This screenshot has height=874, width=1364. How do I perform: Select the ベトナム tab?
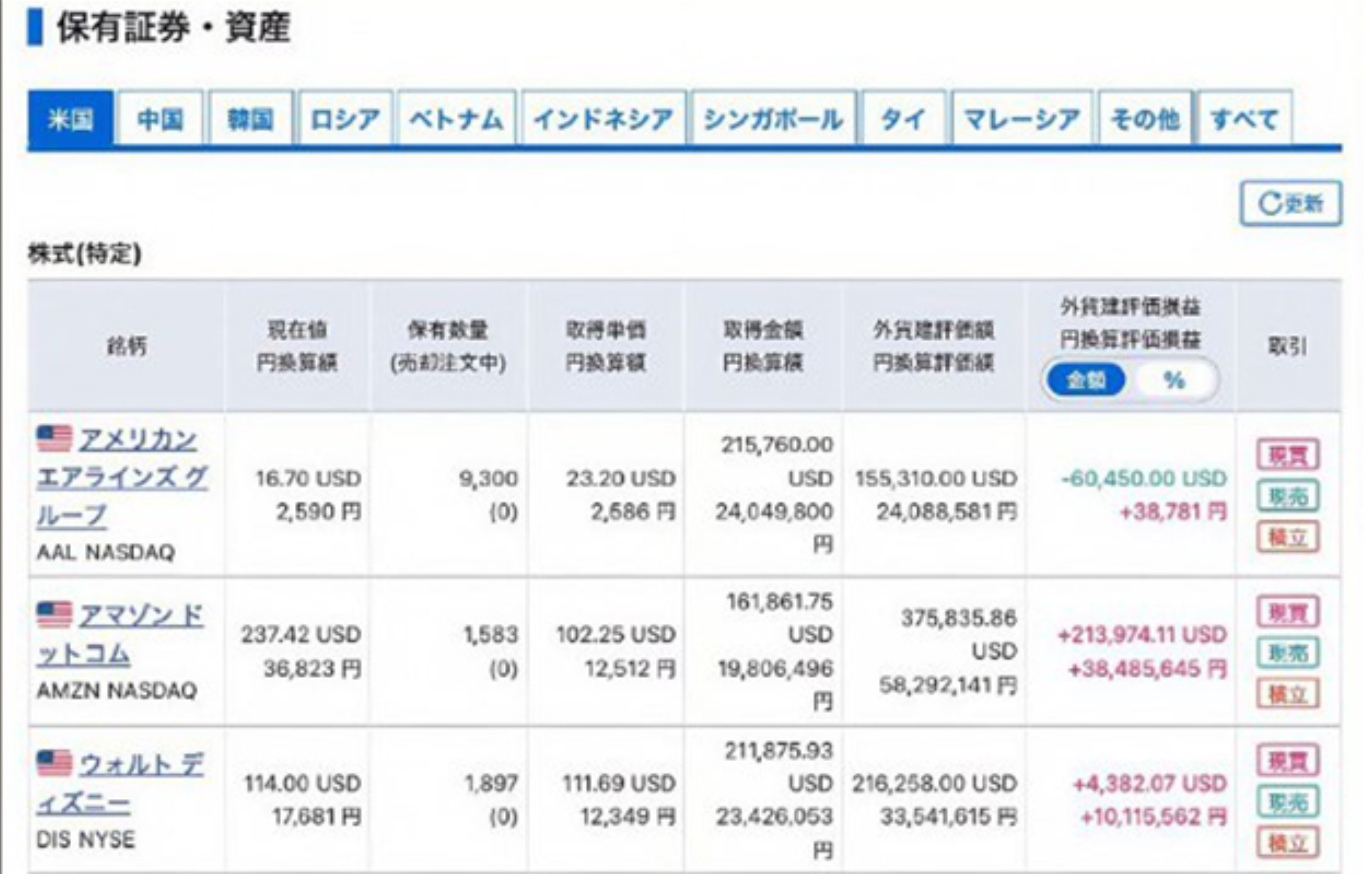click(456, 120)
